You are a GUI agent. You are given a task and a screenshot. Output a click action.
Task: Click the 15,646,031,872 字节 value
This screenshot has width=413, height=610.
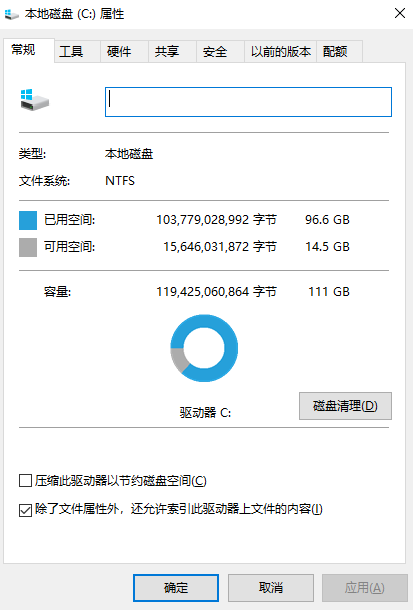[220, 247]
